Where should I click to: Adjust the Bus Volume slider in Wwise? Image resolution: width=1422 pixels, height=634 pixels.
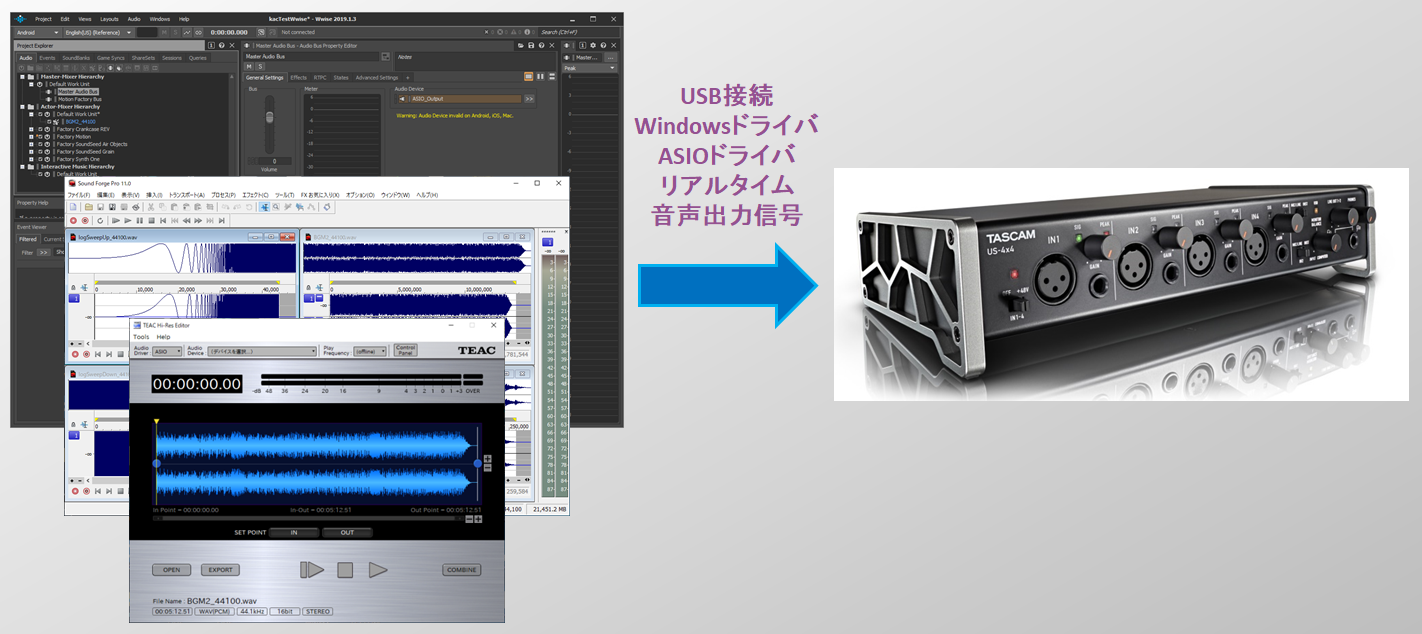[x=268, y=119]
